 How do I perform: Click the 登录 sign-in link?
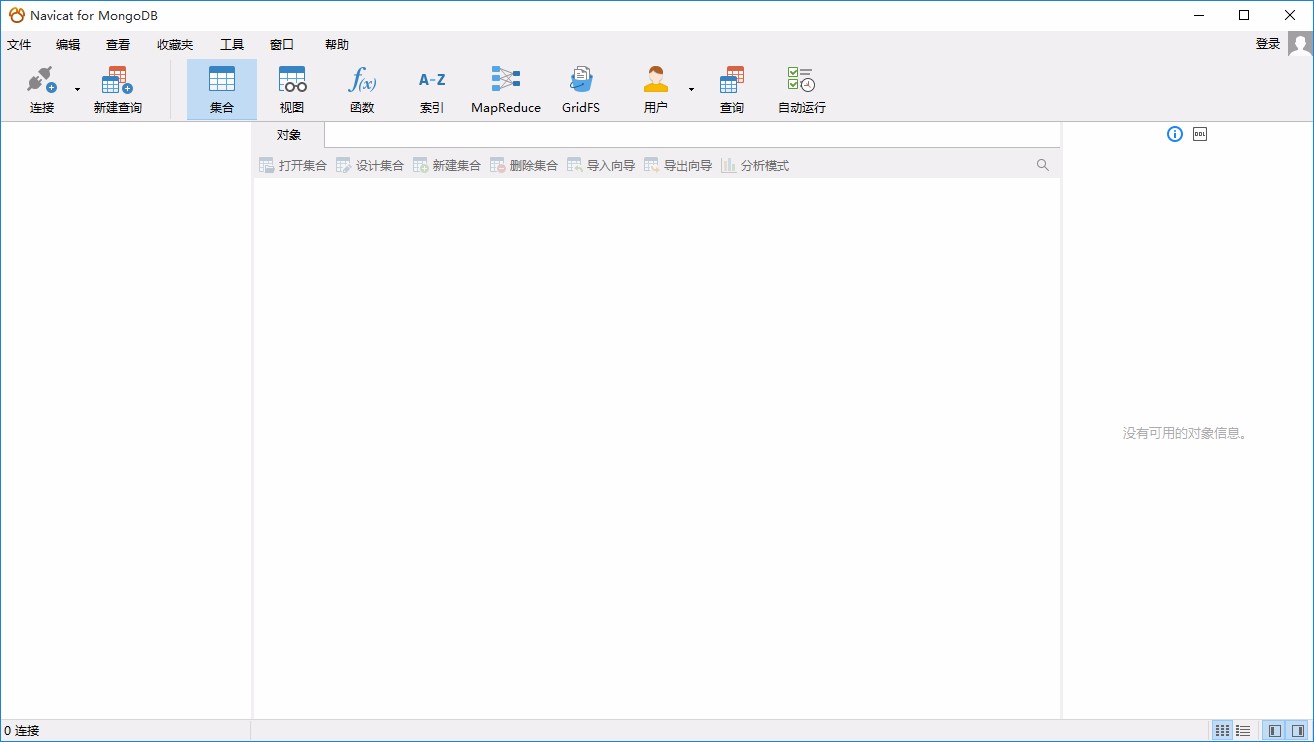click(x=1268, y=44)
